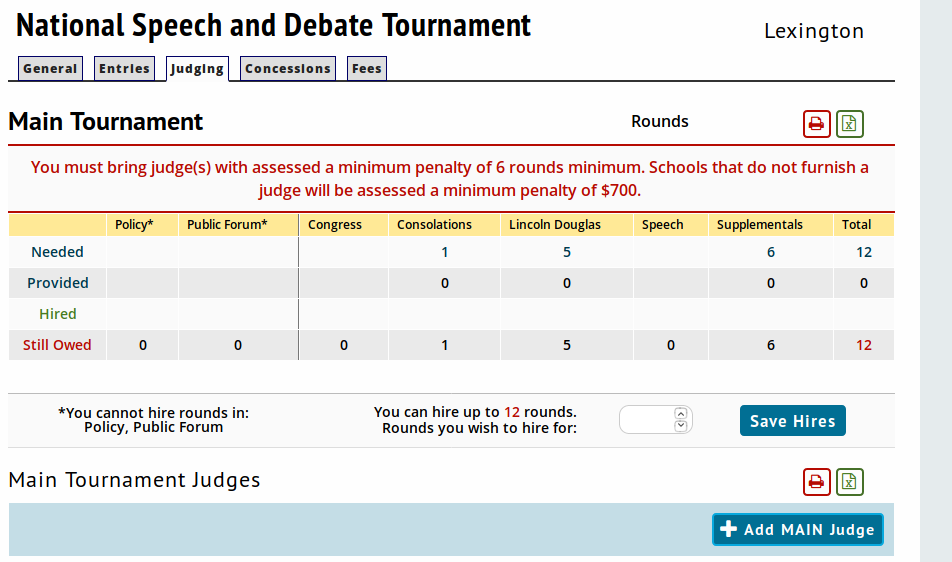The image size is (952, 562).
Task: Click the Still Owed total of 12
Action: coord(864,345)
